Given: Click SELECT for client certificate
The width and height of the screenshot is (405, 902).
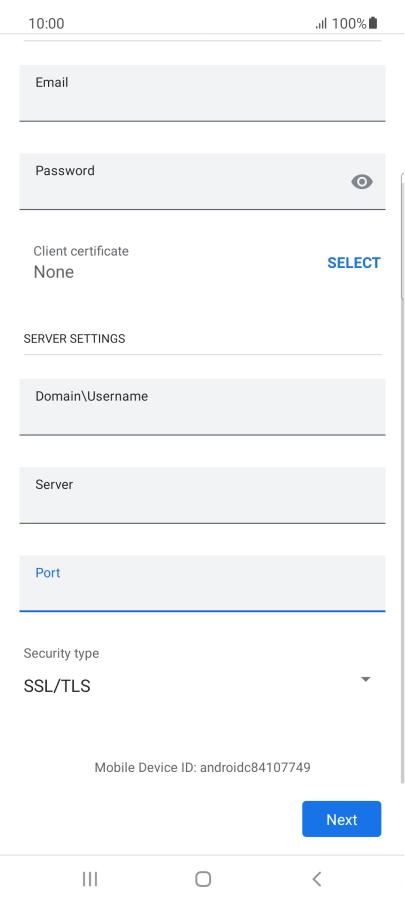Looking at the screenshot, I should point(354,263).
